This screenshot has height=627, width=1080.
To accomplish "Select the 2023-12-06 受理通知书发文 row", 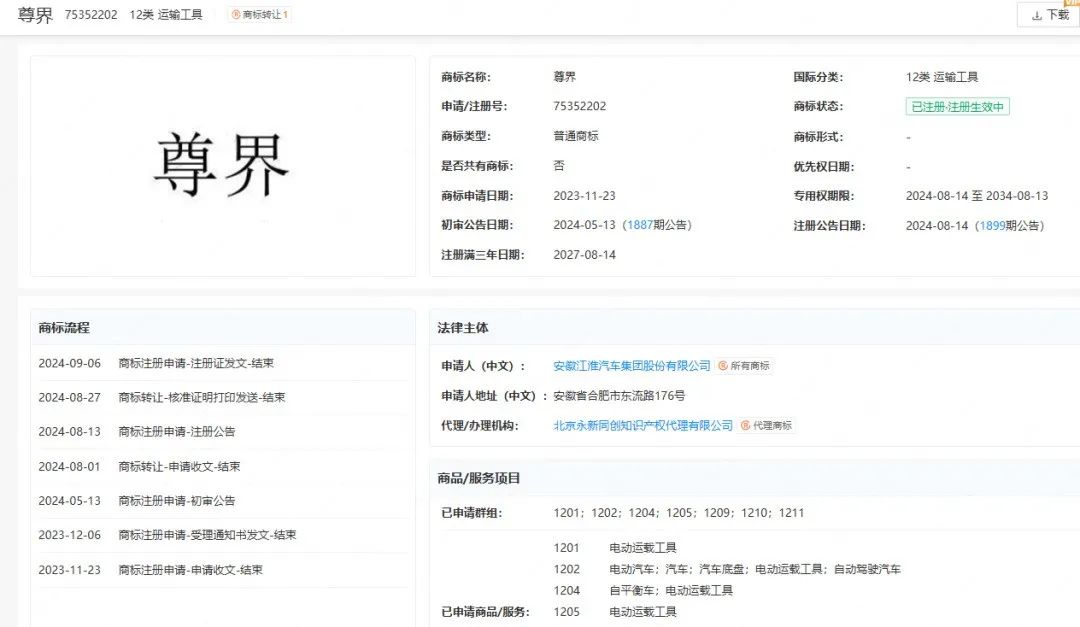I will click(x=222, y=535).
